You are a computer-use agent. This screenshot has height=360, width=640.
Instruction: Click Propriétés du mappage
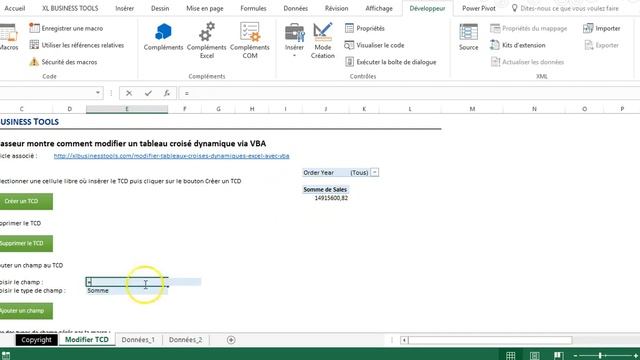(x=529, y=28)
